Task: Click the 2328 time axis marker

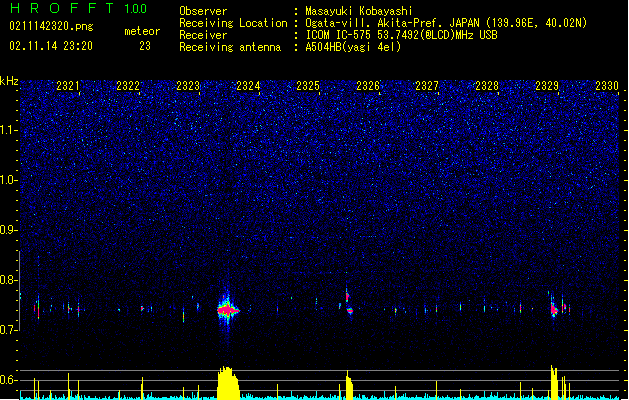Action: [x=487, y=85]
